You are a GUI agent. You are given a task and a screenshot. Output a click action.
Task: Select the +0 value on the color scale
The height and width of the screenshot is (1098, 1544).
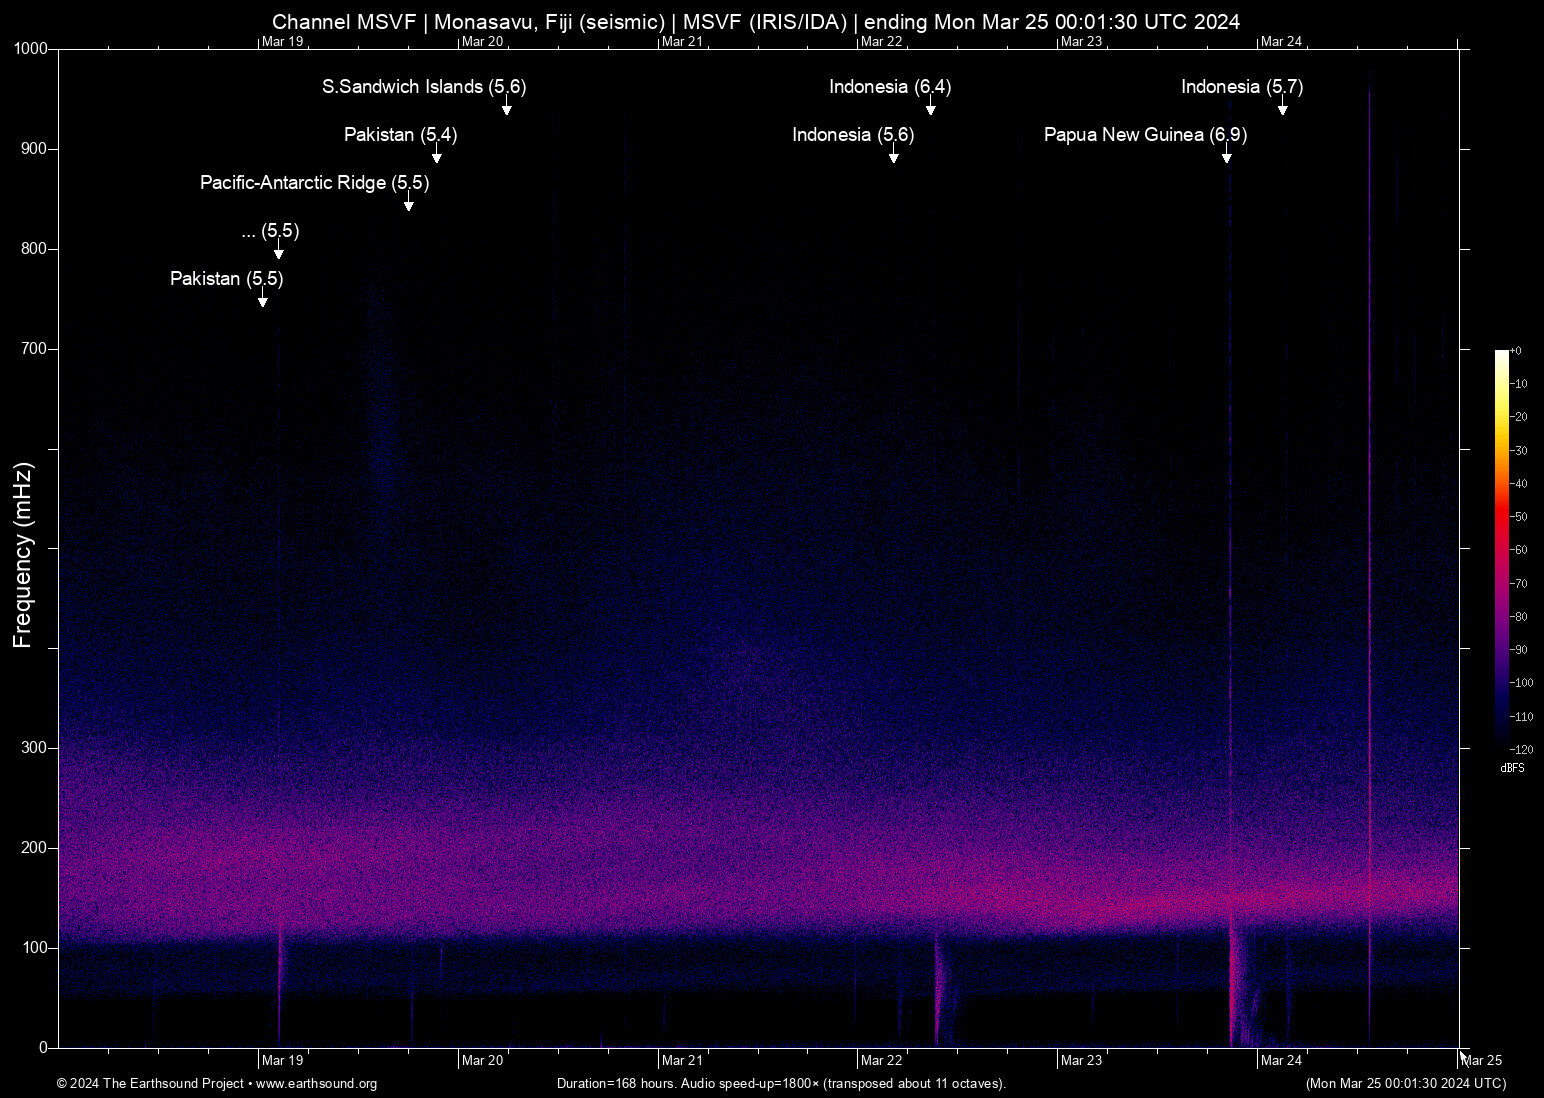[x=1516, y=351]
